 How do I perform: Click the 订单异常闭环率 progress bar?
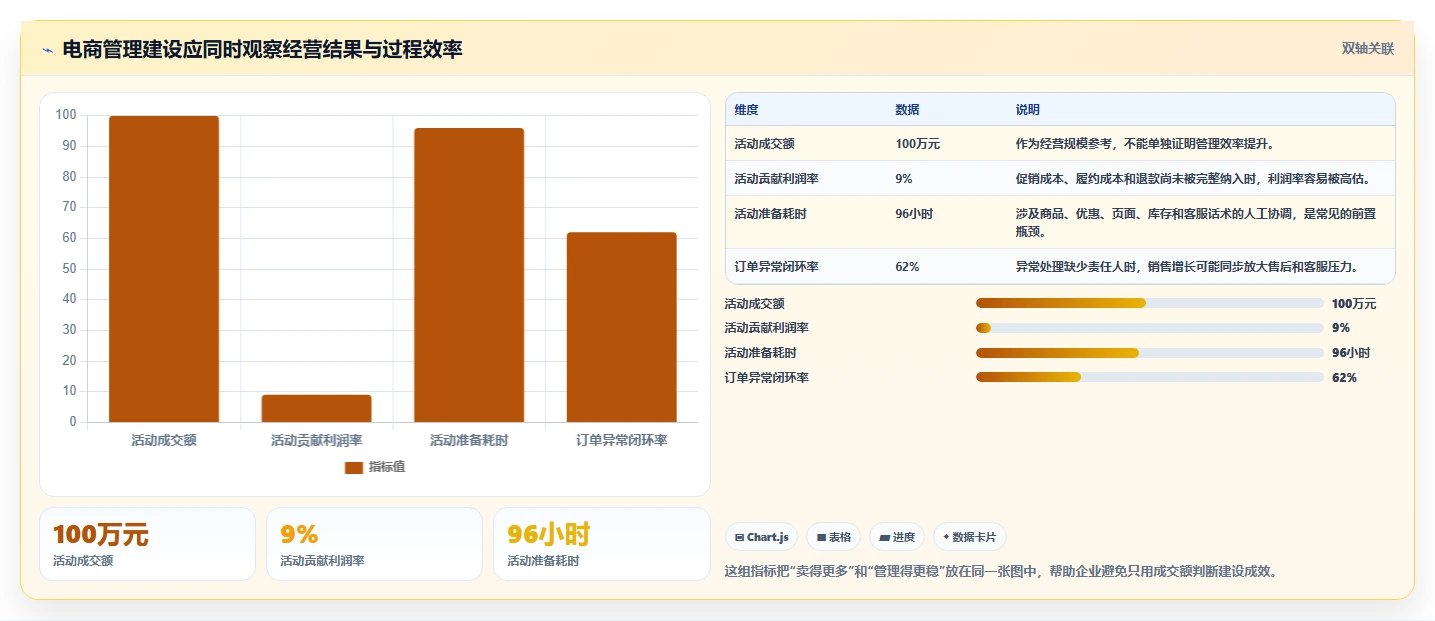coord(1150,377)
